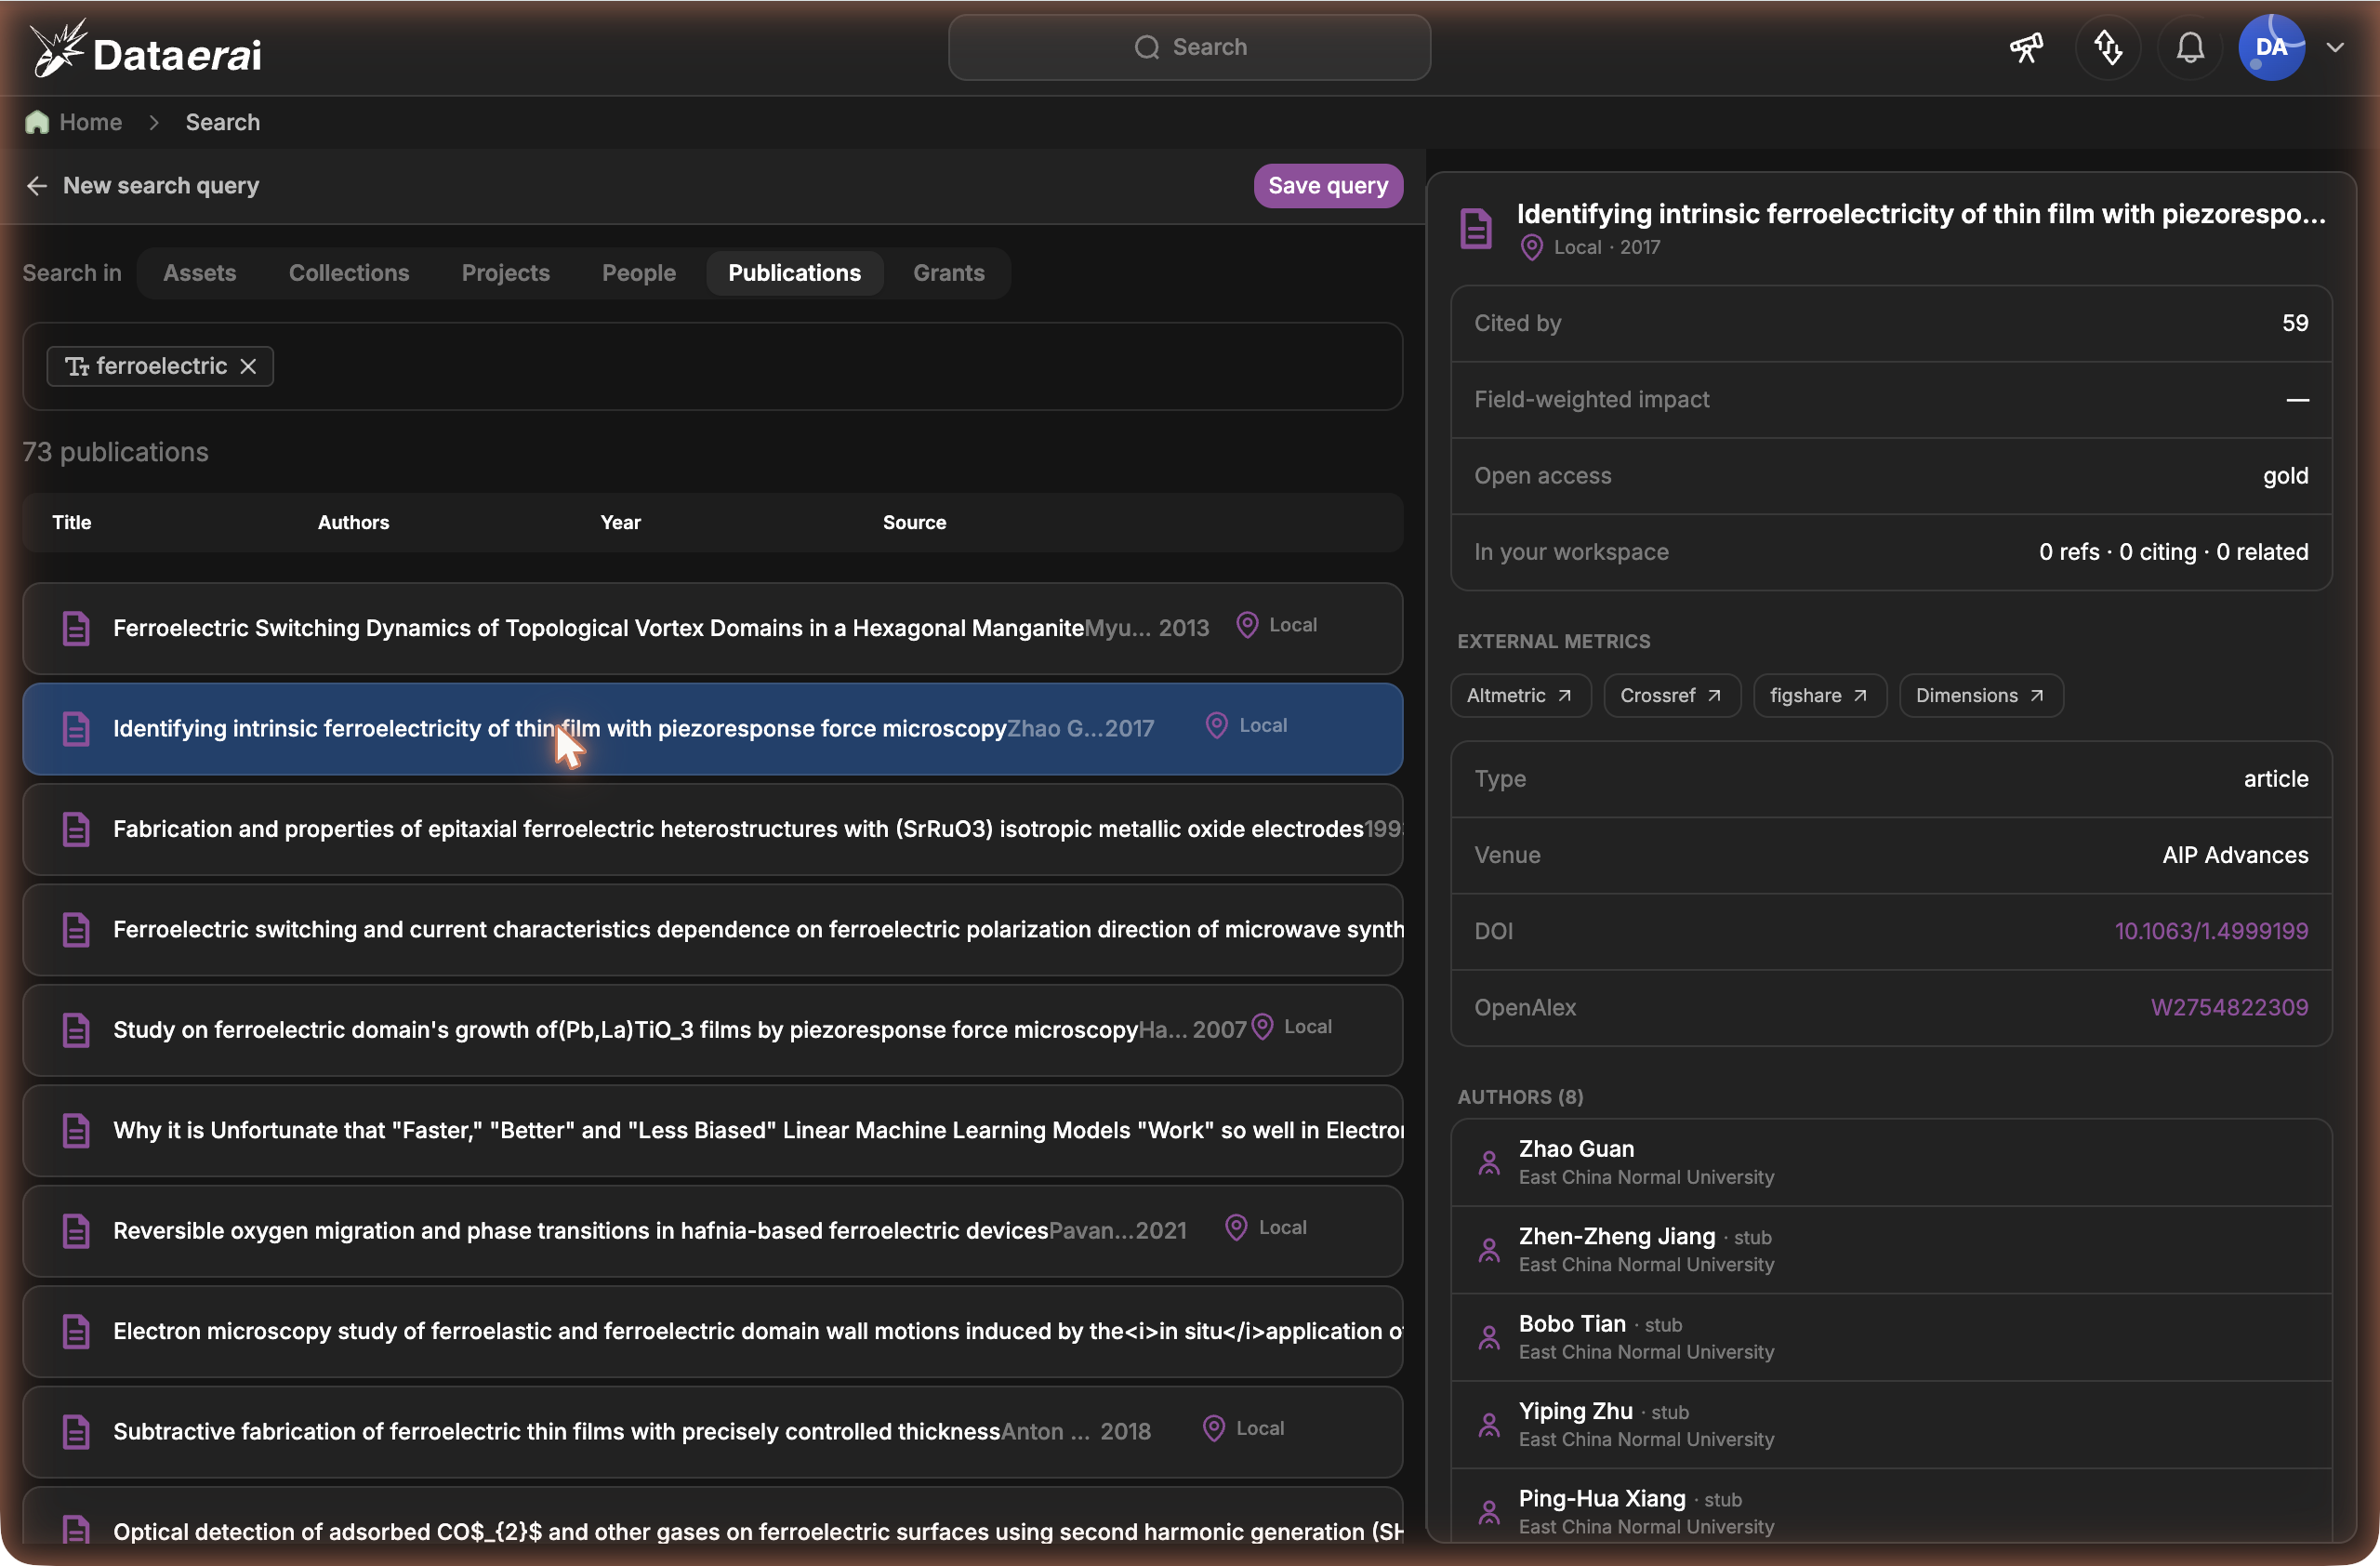This screenshot has width=2380, height=1566.
Task: Focus the top Search field
Action: pos(1189,47)
